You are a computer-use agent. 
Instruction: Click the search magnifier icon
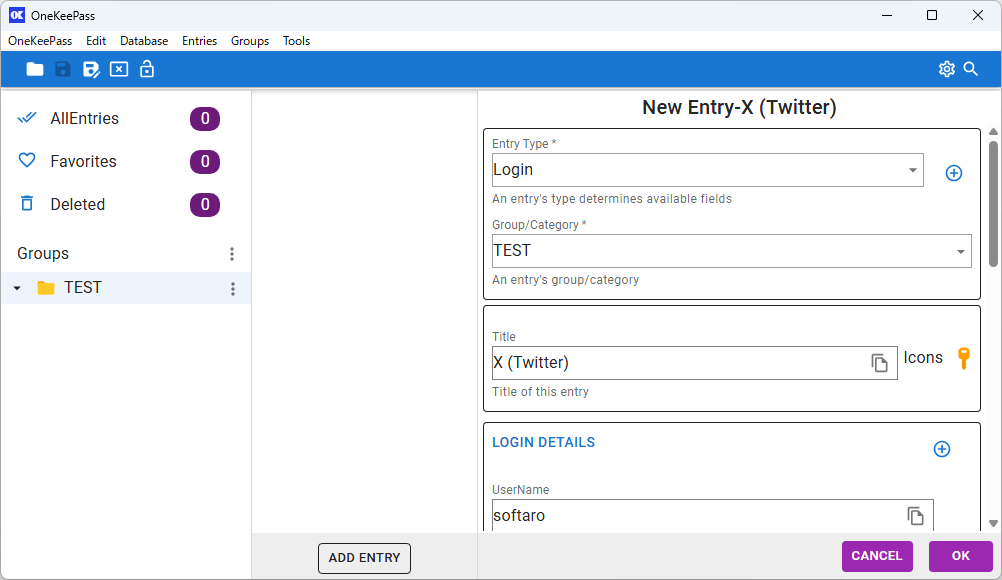[970, 69]
